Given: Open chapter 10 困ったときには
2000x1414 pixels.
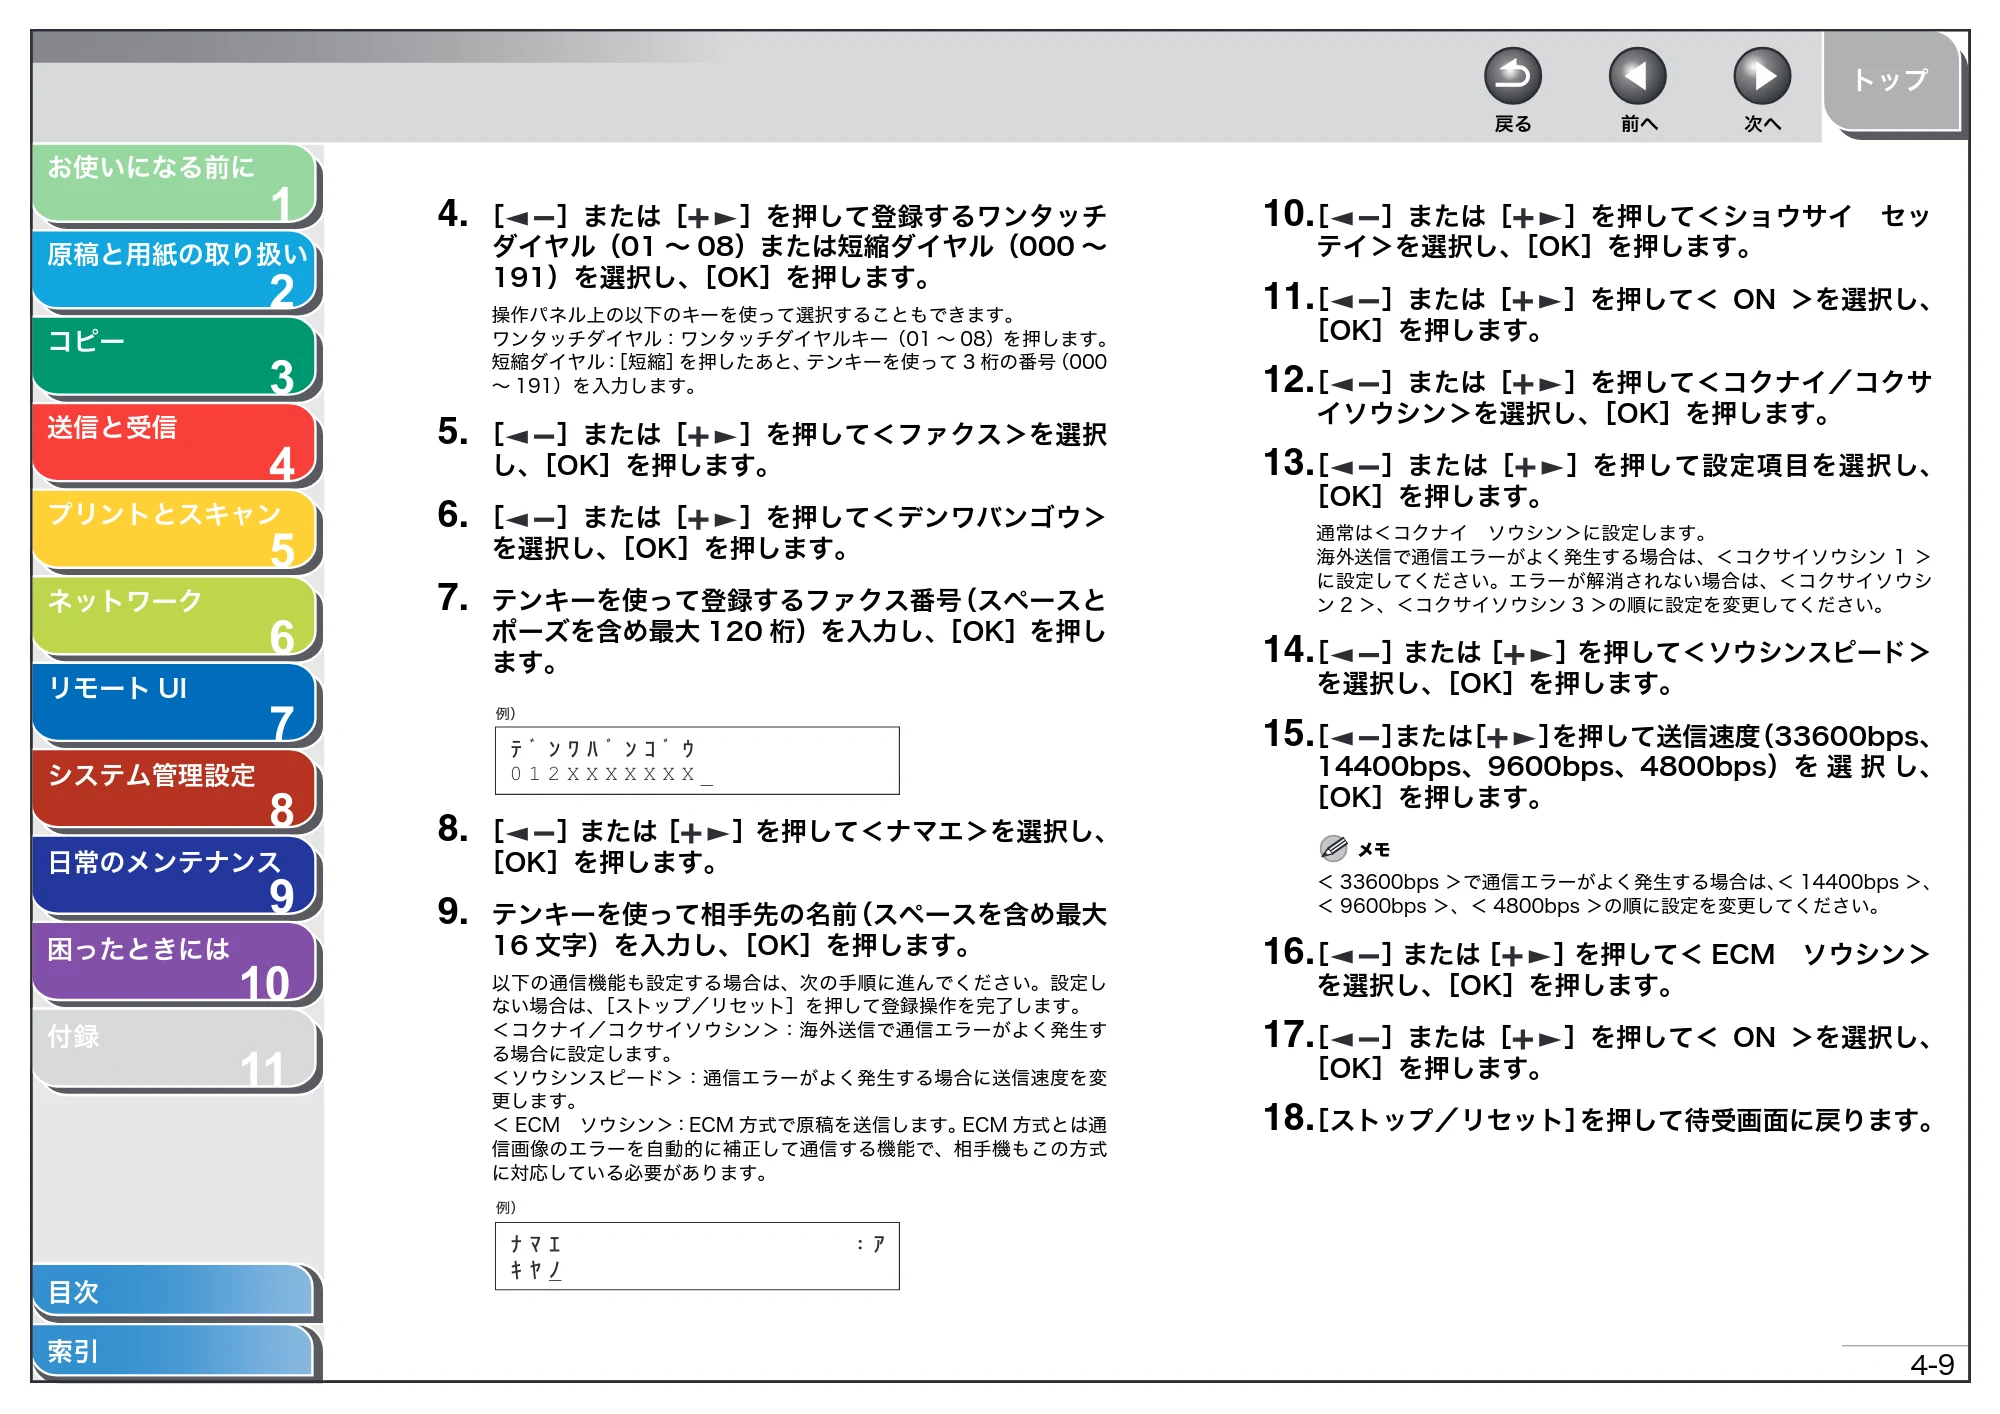Looking at the screenshot, I should pyautogui.click(x=175, y=964).
